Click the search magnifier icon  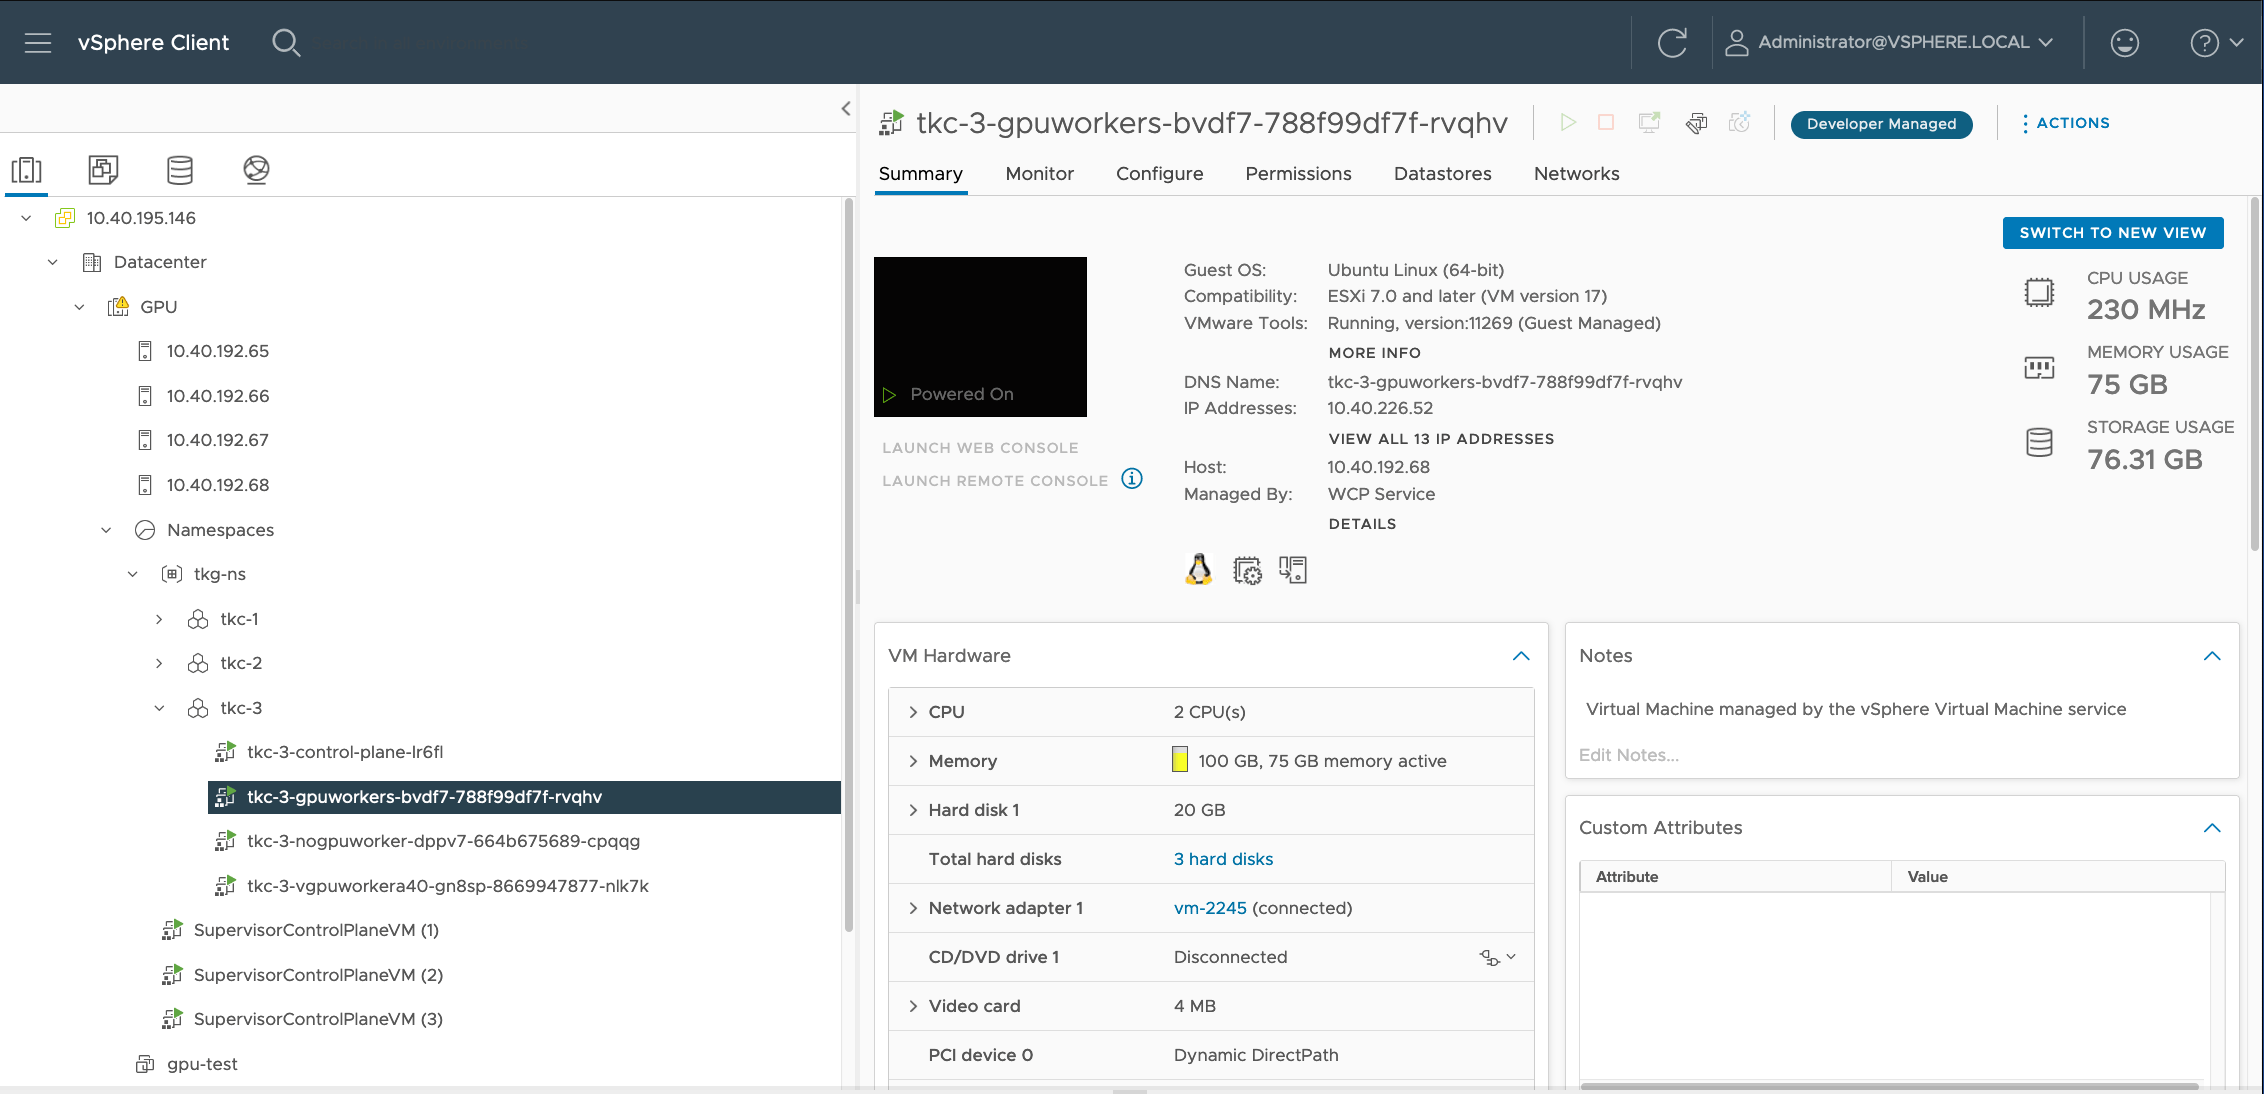pyautogui.click(x=286, y=43)
